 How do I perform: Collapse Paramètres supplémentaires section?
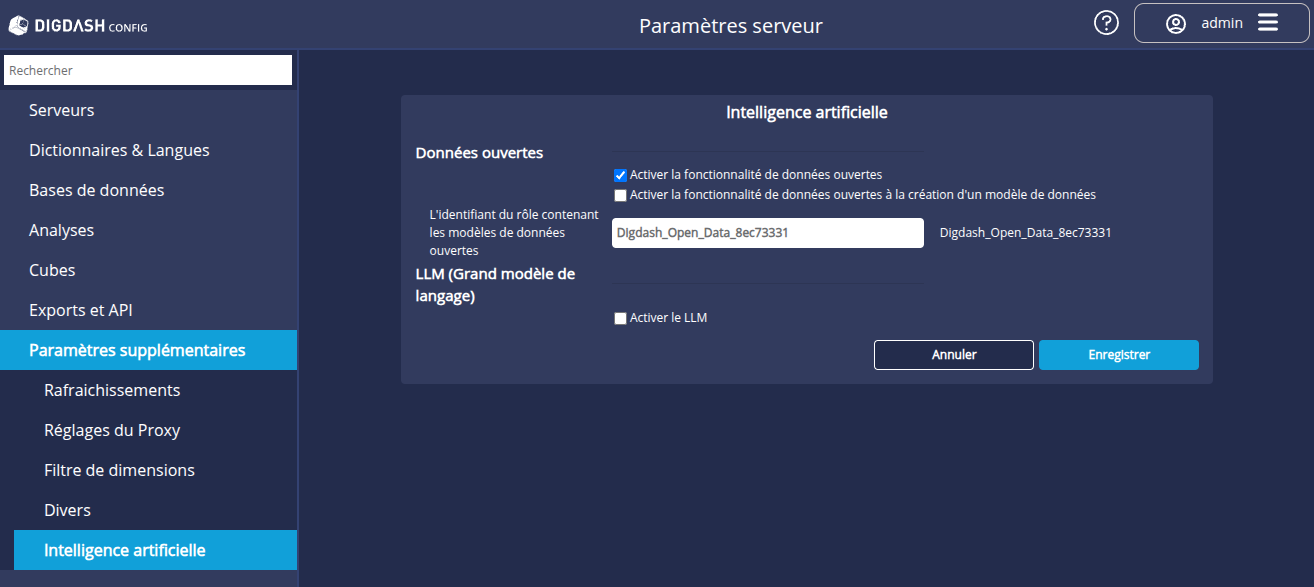(137, 350)
